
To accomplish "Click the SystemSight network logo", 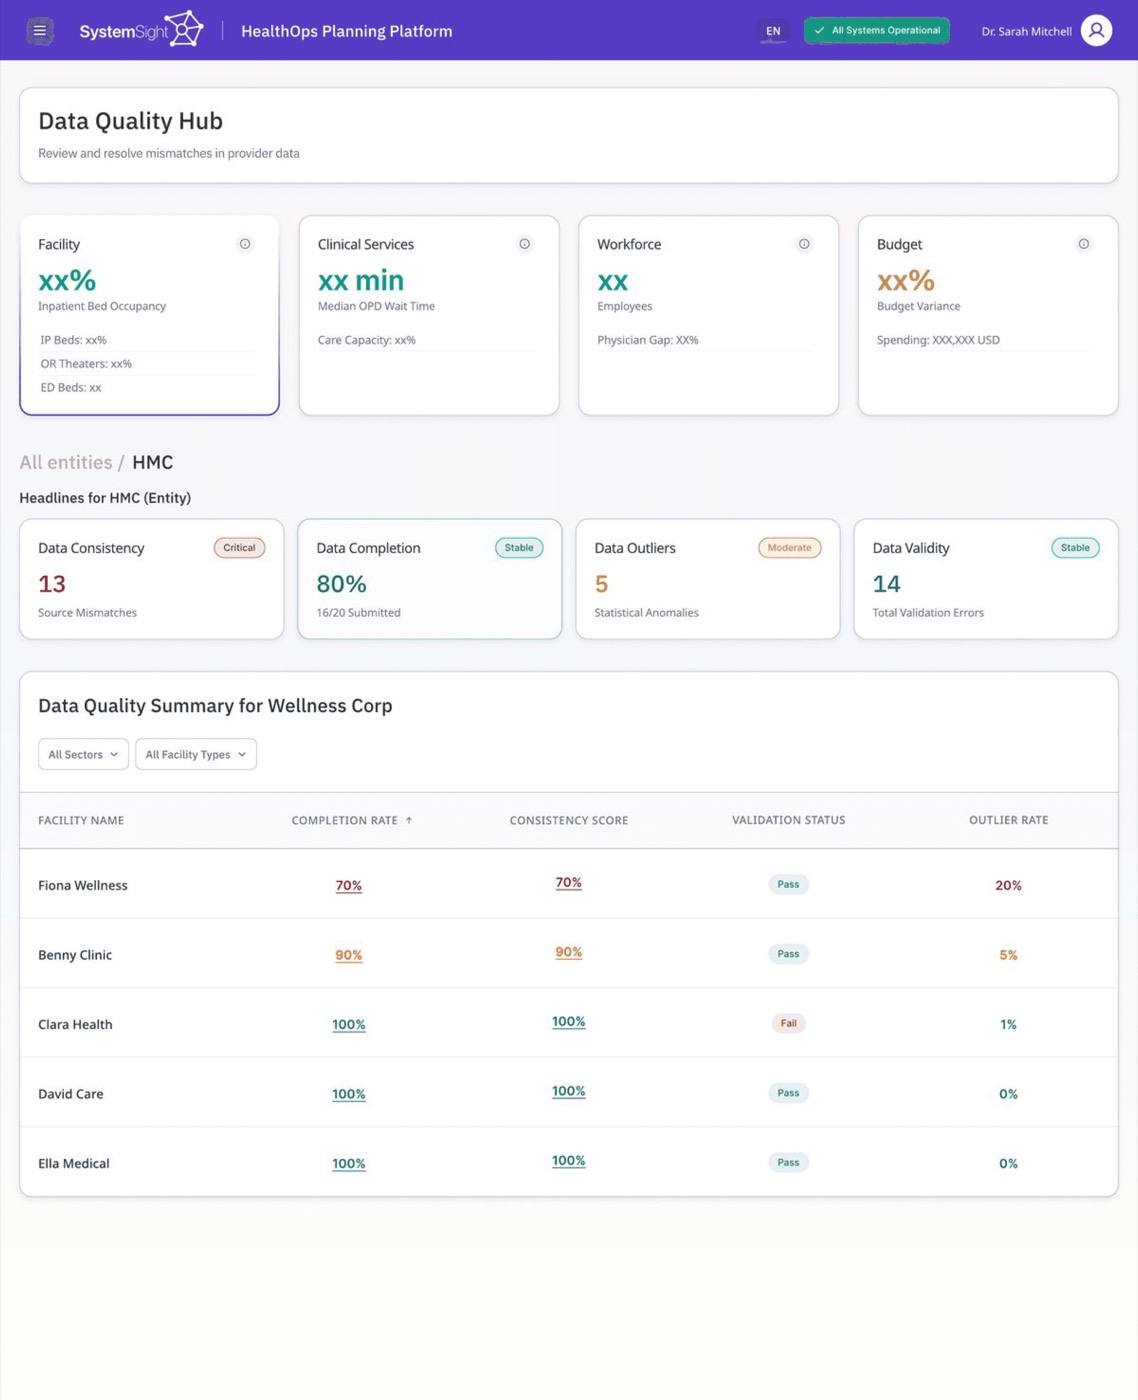I will (x=185, y=29).
